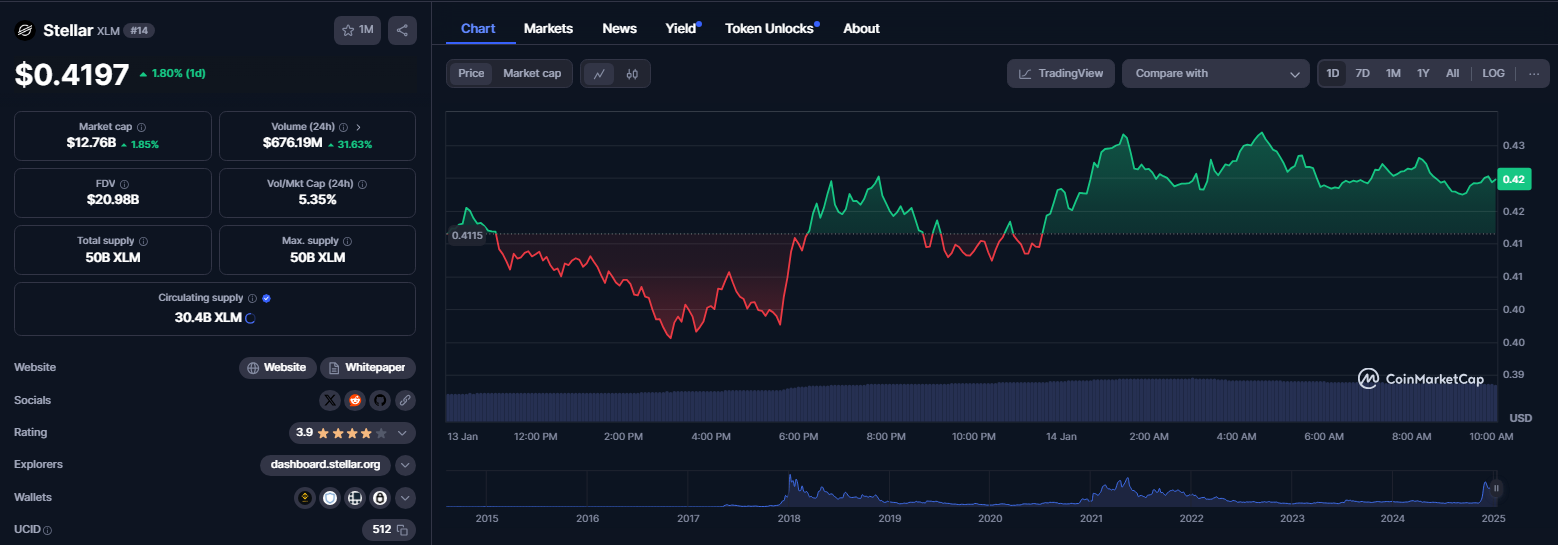This screenshot has width=1558, height=545.
Task: Open dashboard.stellar.org explorer link
Action: pyautogui.click(x=325, y=465)
